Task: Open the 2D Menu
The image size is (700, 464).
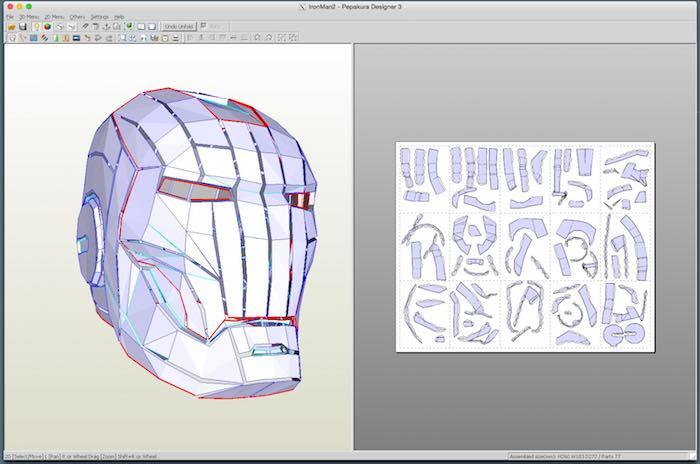Action: coord(54,17)
